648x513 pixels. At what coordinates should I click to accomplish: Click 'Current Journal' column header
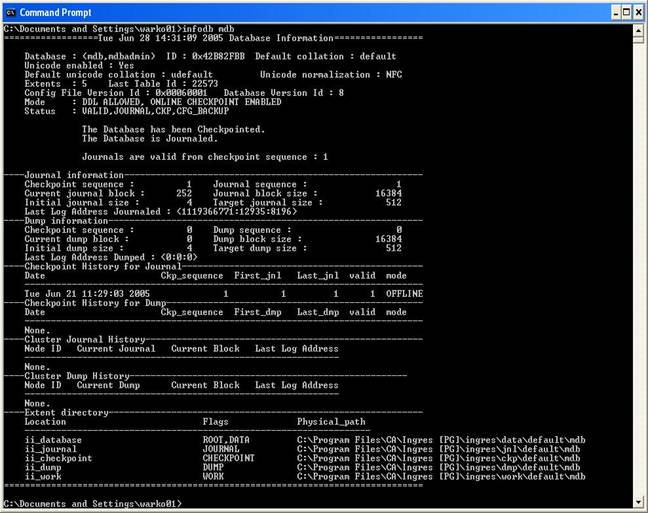(116, 348)
